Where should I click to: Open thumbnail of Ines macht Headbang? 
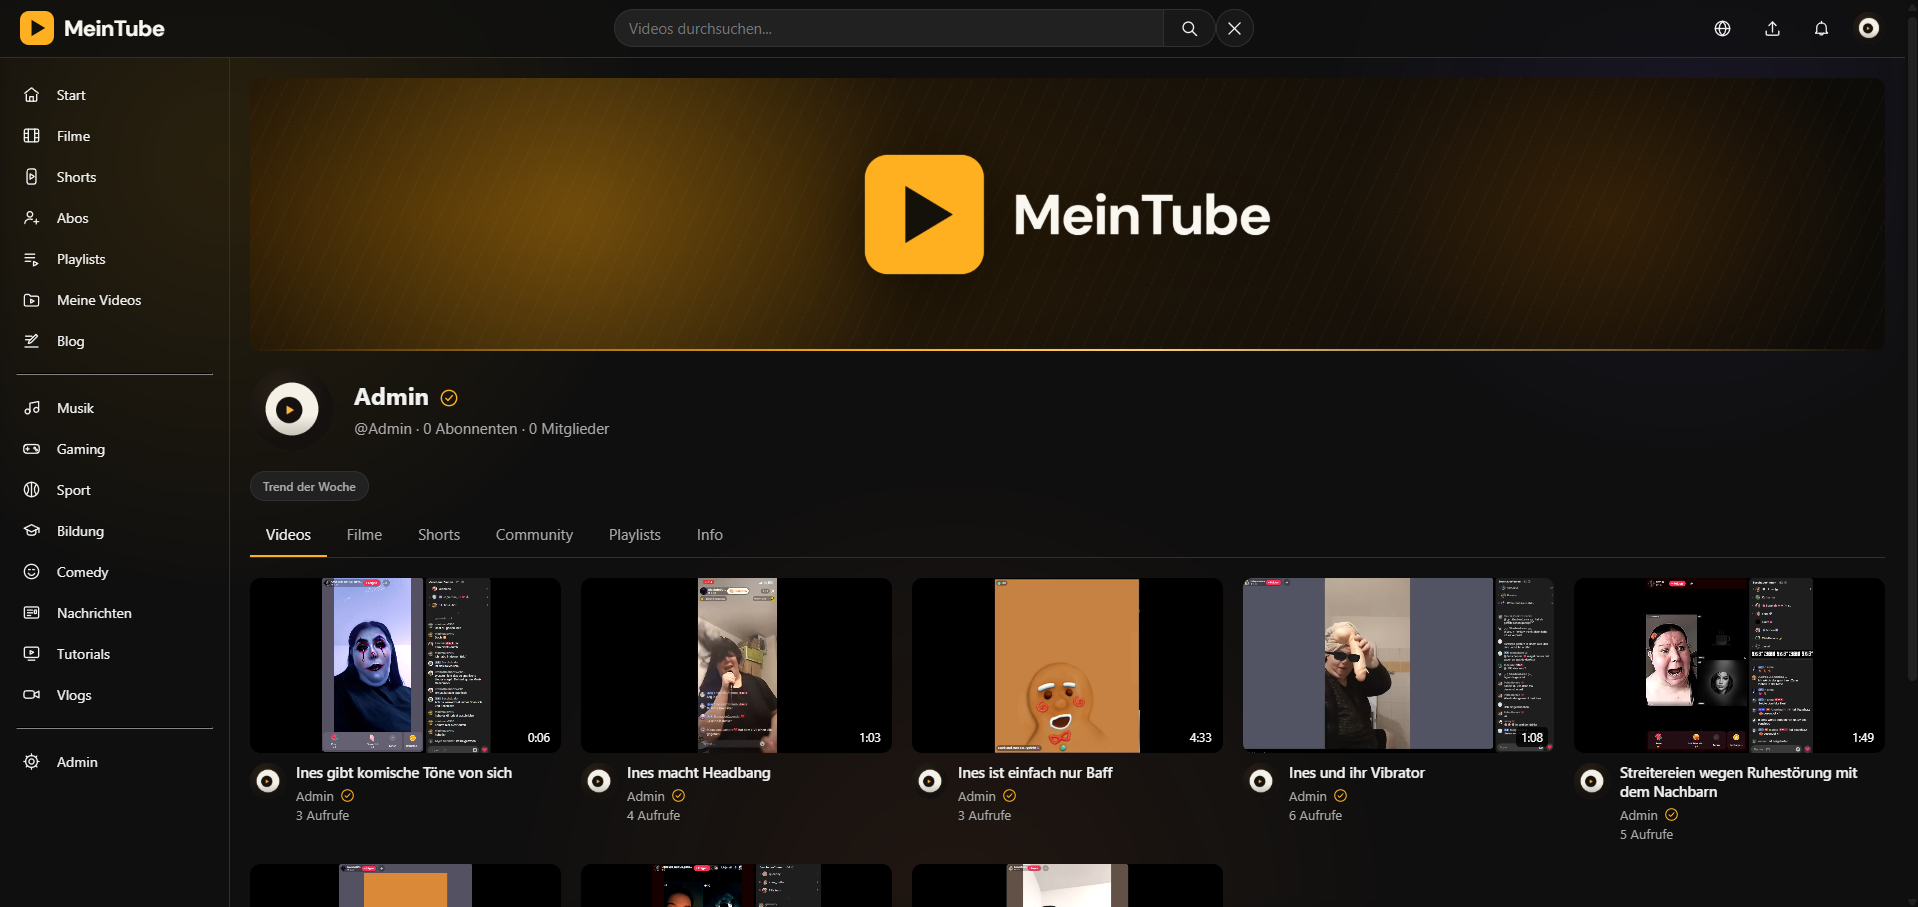tap(736, 665)
